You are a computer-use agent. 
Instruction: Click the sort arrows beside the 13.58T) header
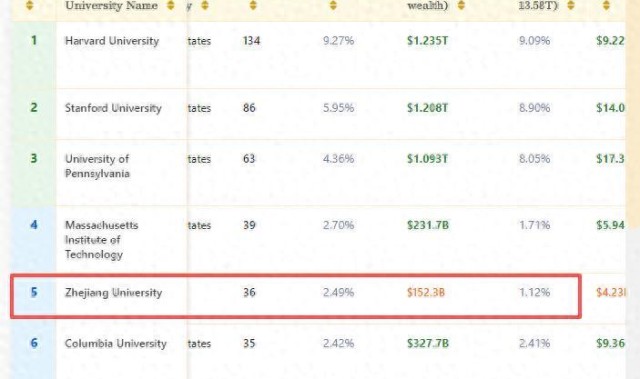tap(571, 5)
